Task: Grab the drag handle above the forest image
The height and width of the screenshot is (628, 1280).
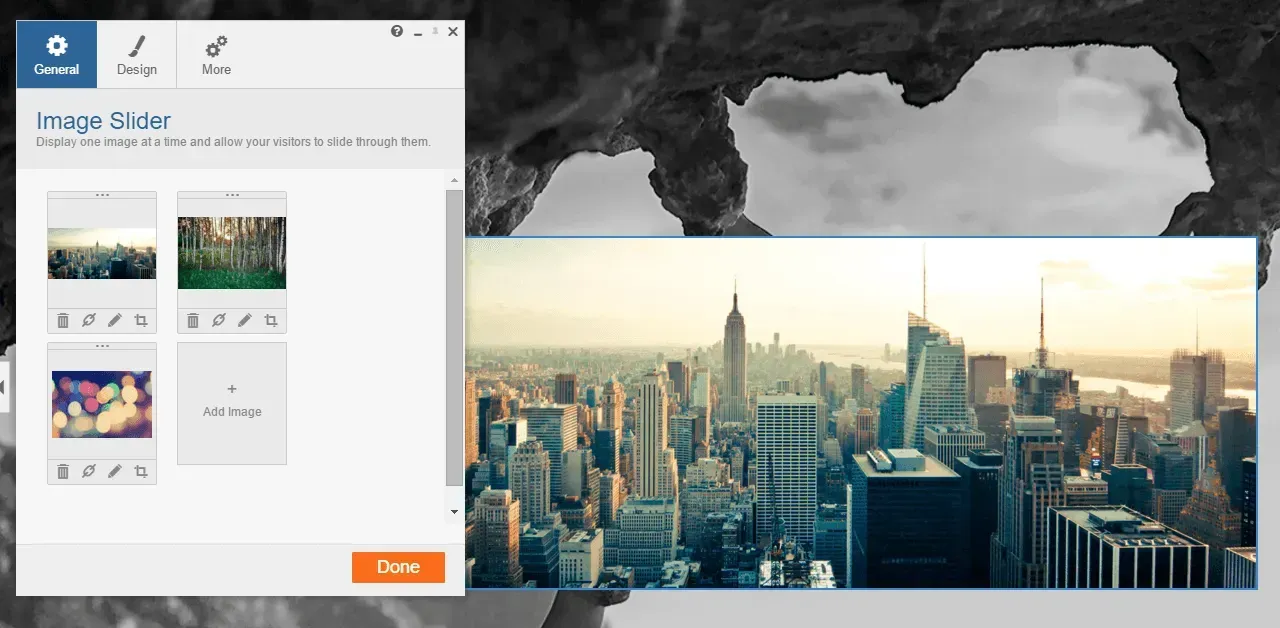Action: point(232,195)
